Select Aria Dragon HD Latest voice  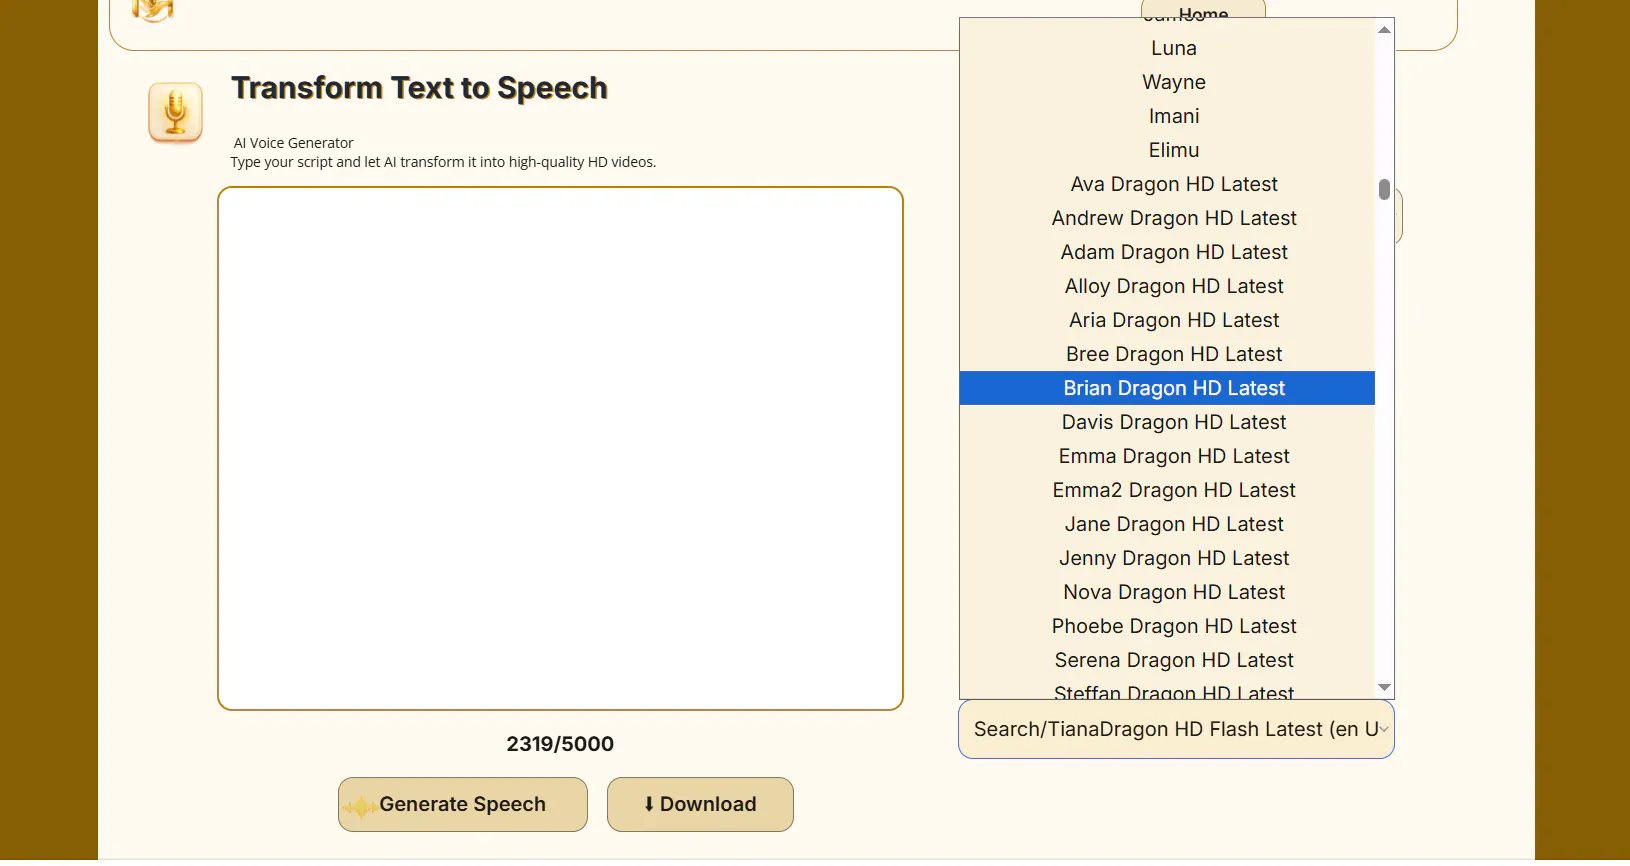coord(1167,320)
